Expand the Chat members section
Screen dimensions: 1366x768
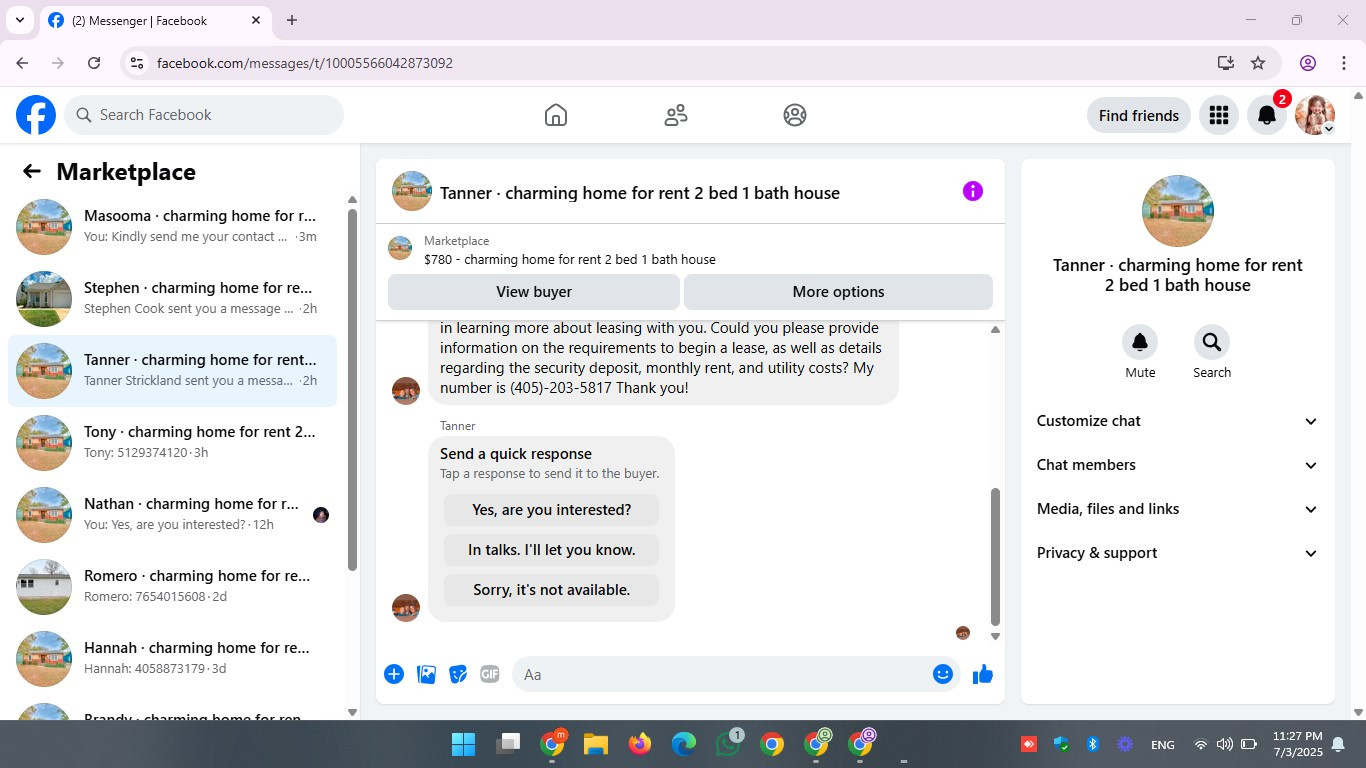click(x=1178, y=465)
